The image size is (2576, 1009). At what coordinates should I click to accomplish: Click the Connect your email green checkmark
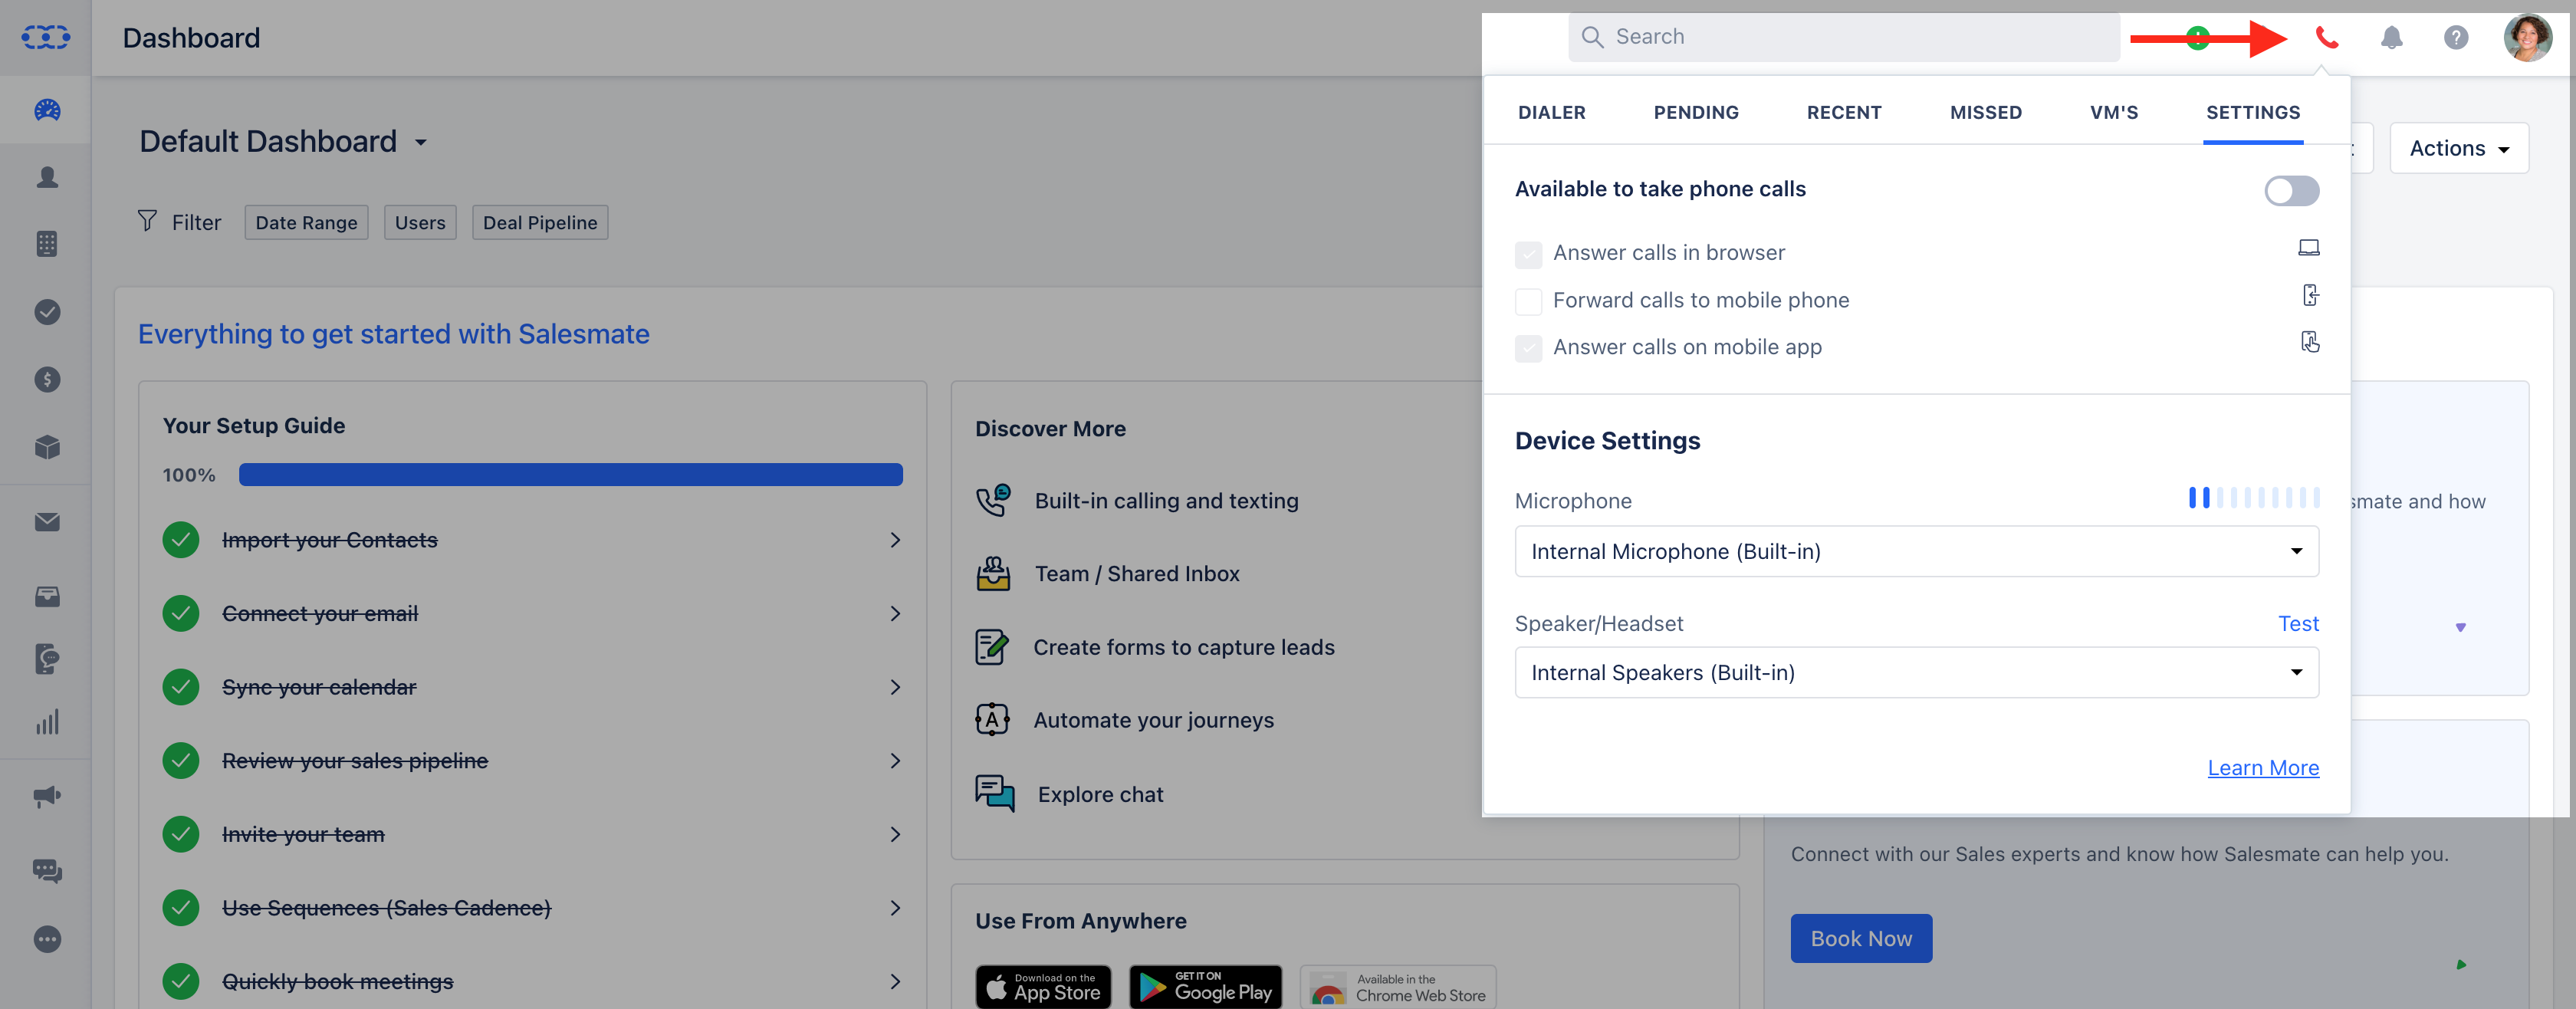[181, 613]
